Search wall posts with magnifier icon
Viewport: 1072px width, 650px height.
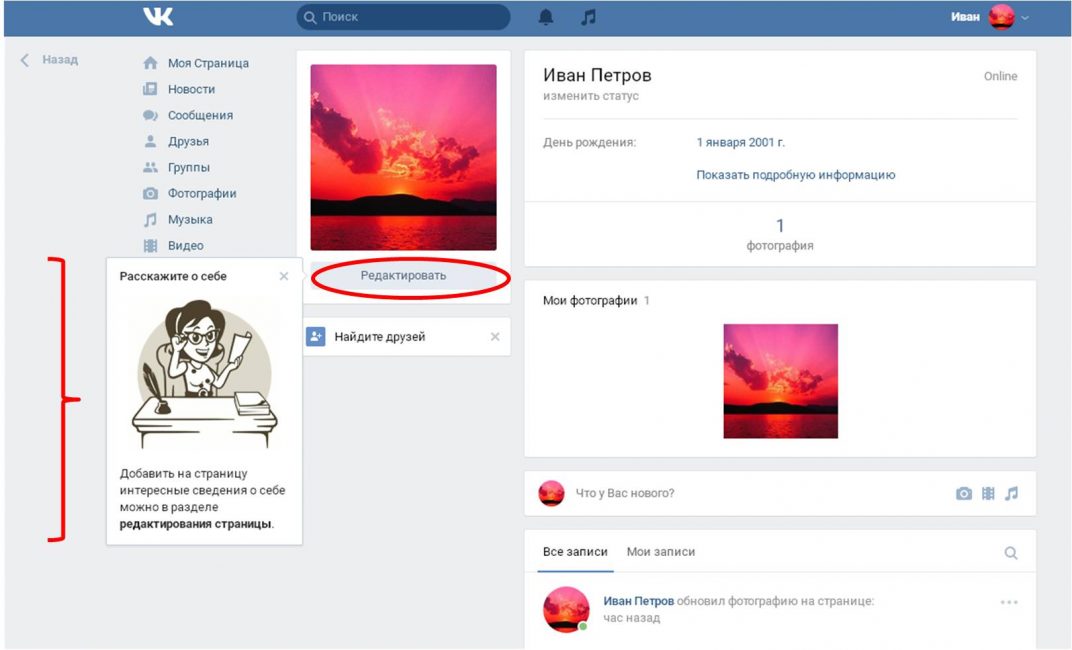(1010, 553)
